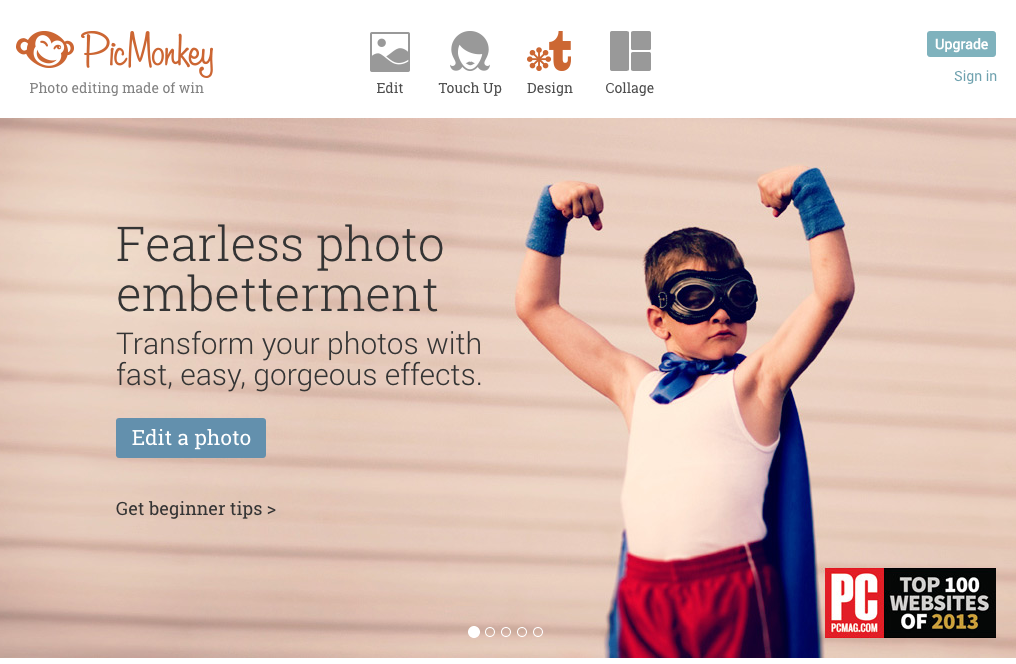The width and height of the screenshot is (1016, 664).
Task: Open the Collage grid icon
Action: [x=630, y=51]
